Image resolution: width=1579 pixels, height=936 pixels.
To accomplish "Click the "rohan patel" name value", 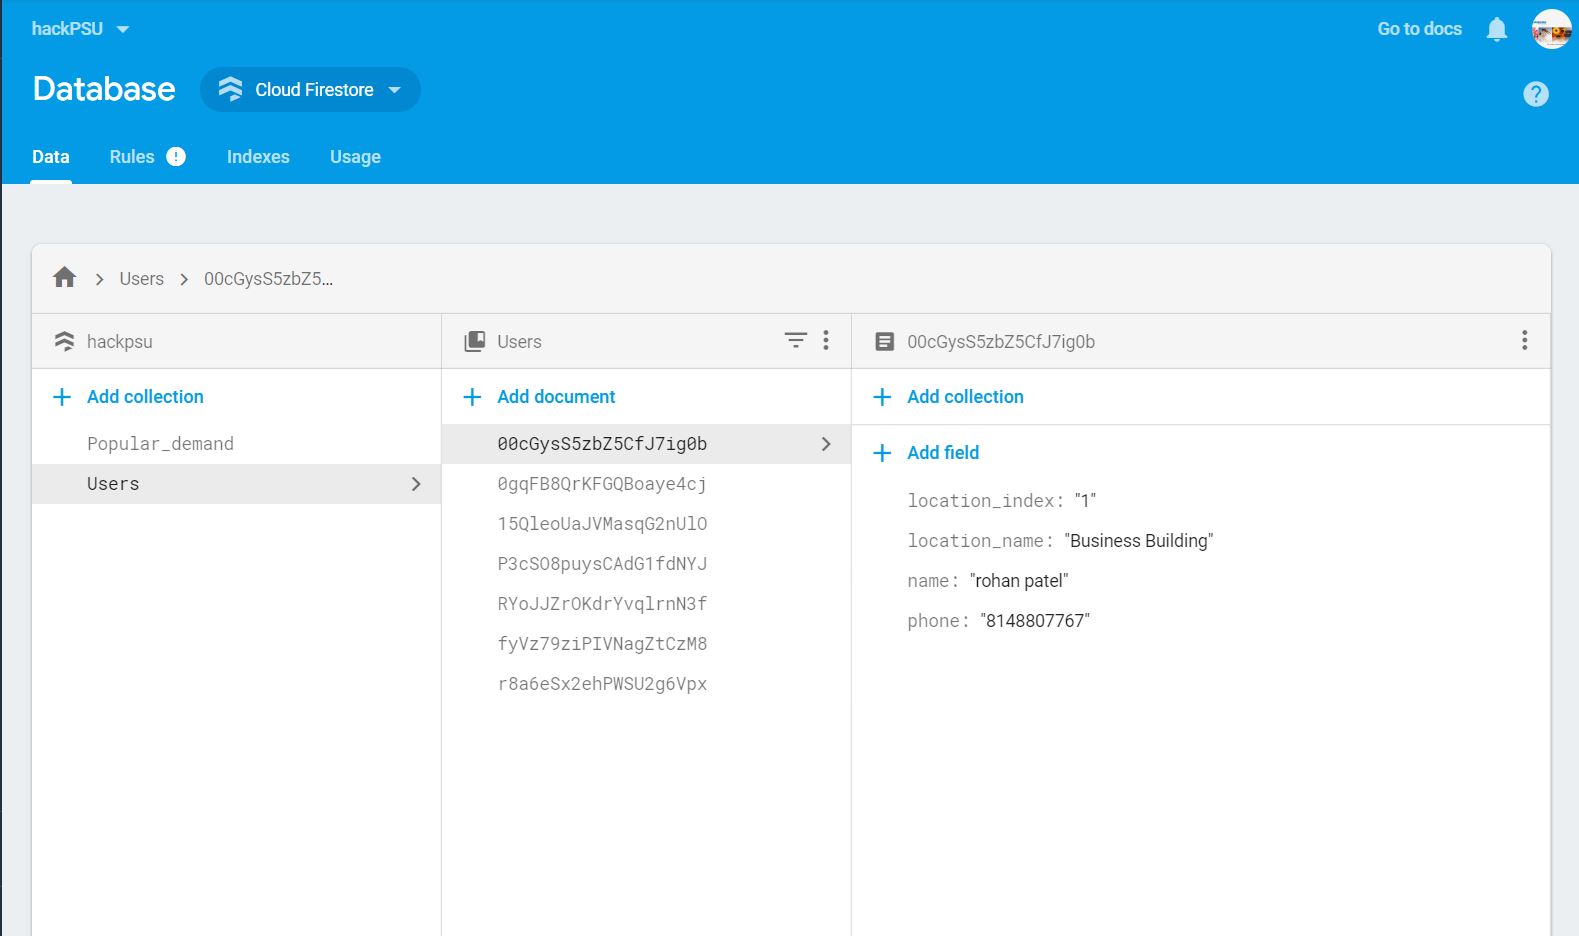I will (1019, 581).
